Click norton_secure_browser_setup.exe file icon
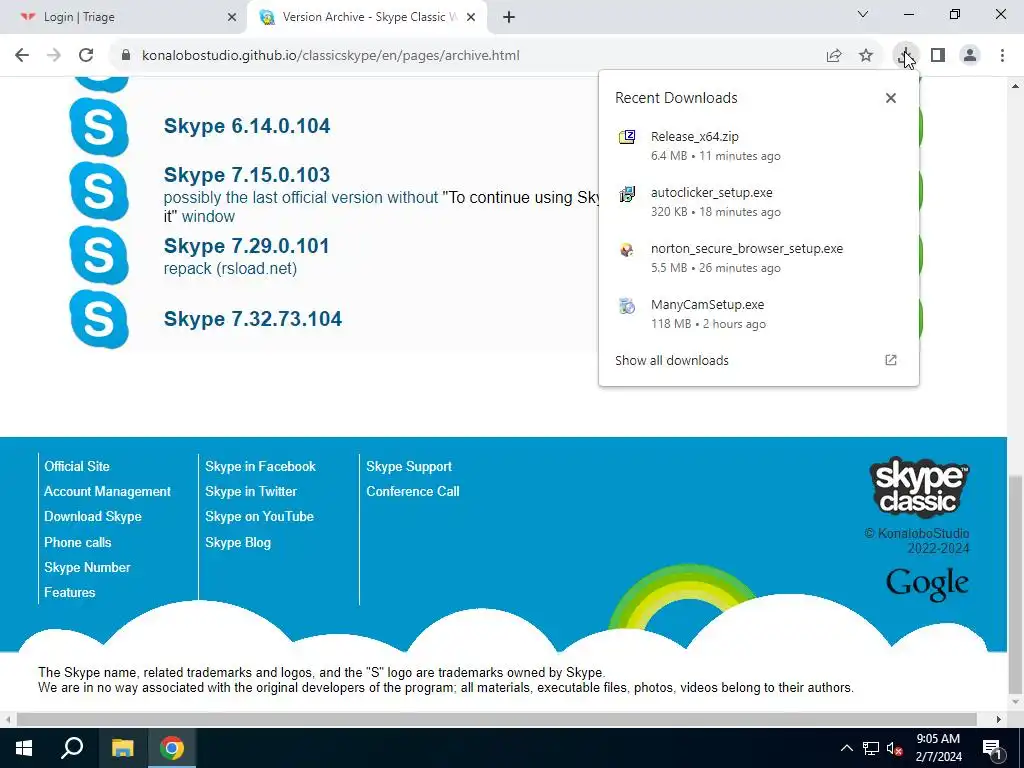1024x768 pixels. [627, 249]
